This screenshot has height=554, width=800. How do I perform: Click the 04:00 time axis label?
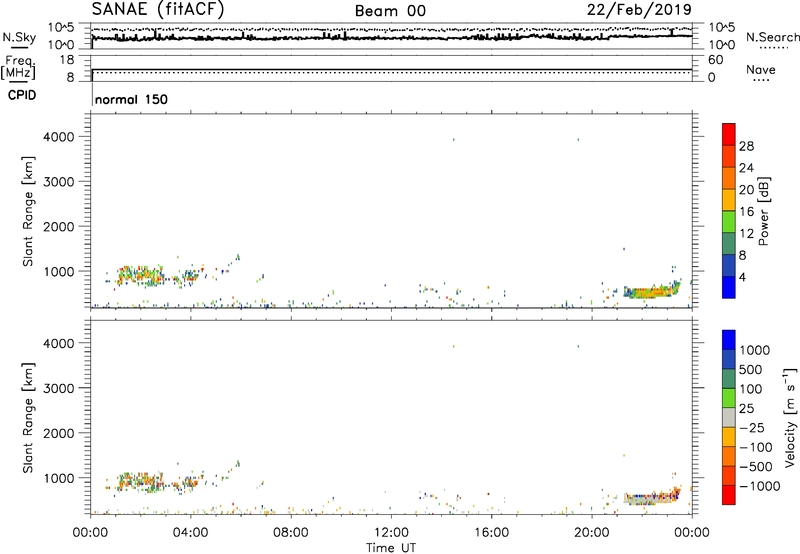[x=190, y=533]
